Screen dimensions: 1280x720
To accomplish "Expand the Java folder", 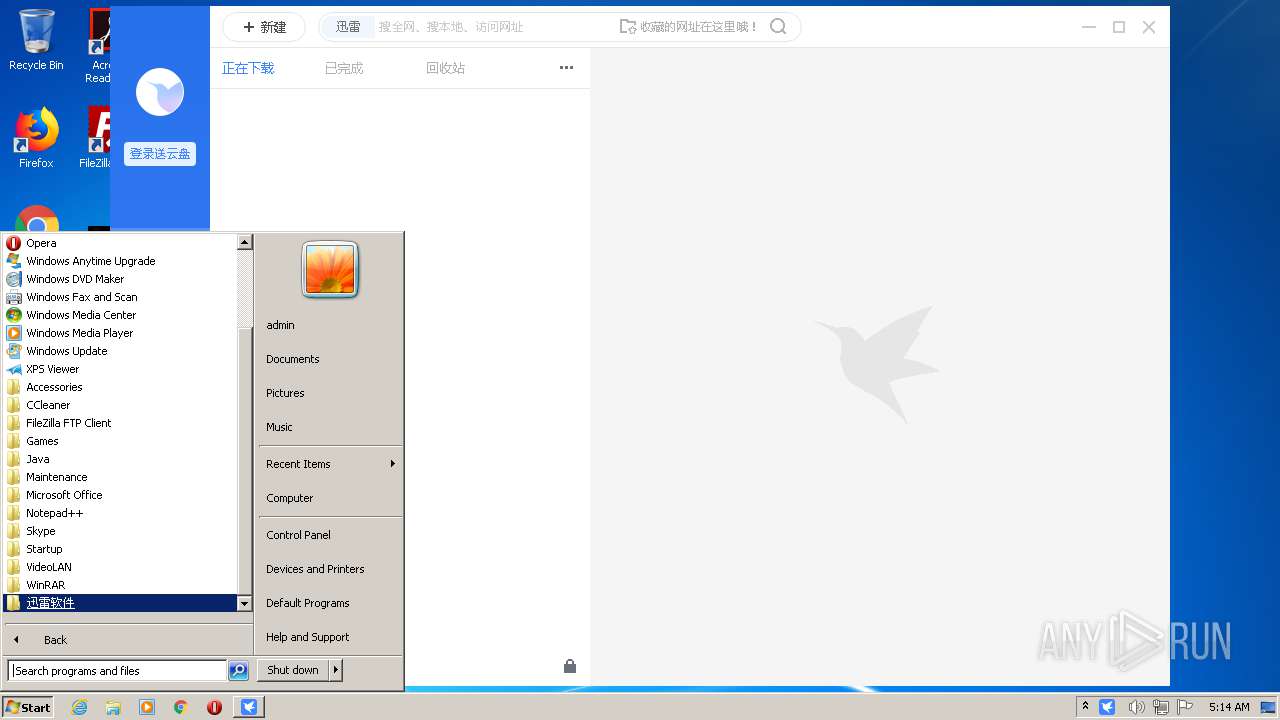I will (x=120, y=459).
